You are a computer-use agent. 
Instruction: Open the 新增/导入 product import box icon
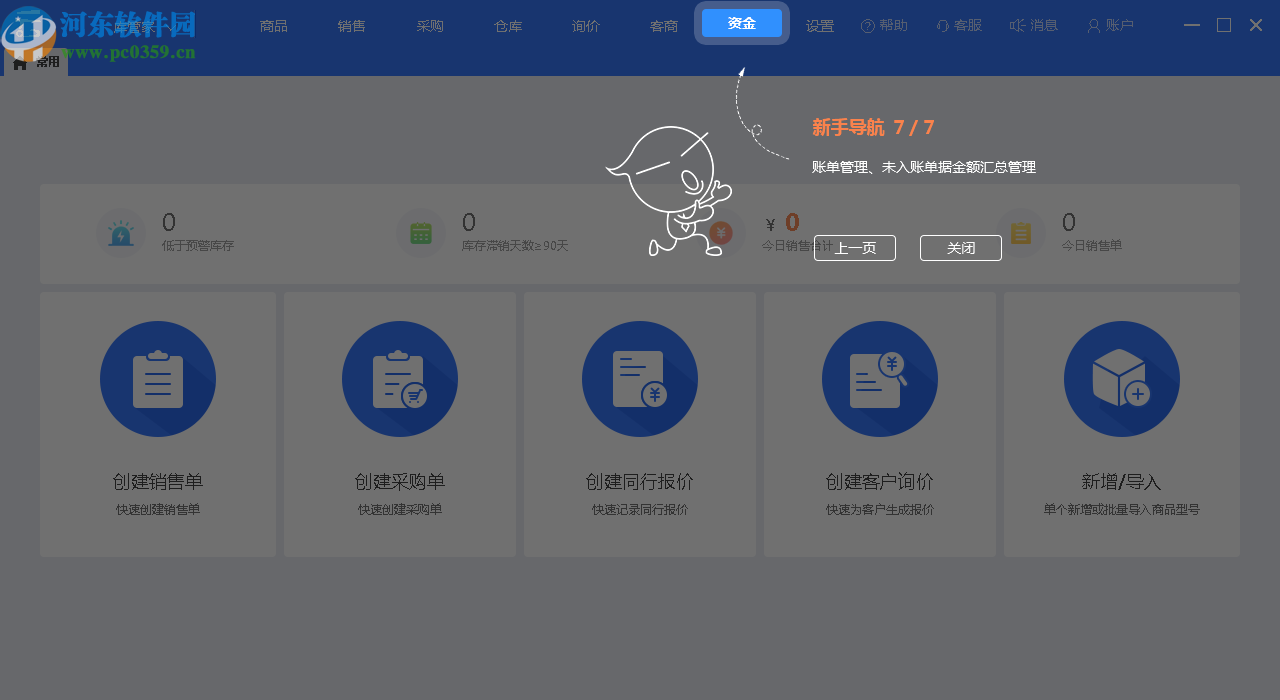1121,379
